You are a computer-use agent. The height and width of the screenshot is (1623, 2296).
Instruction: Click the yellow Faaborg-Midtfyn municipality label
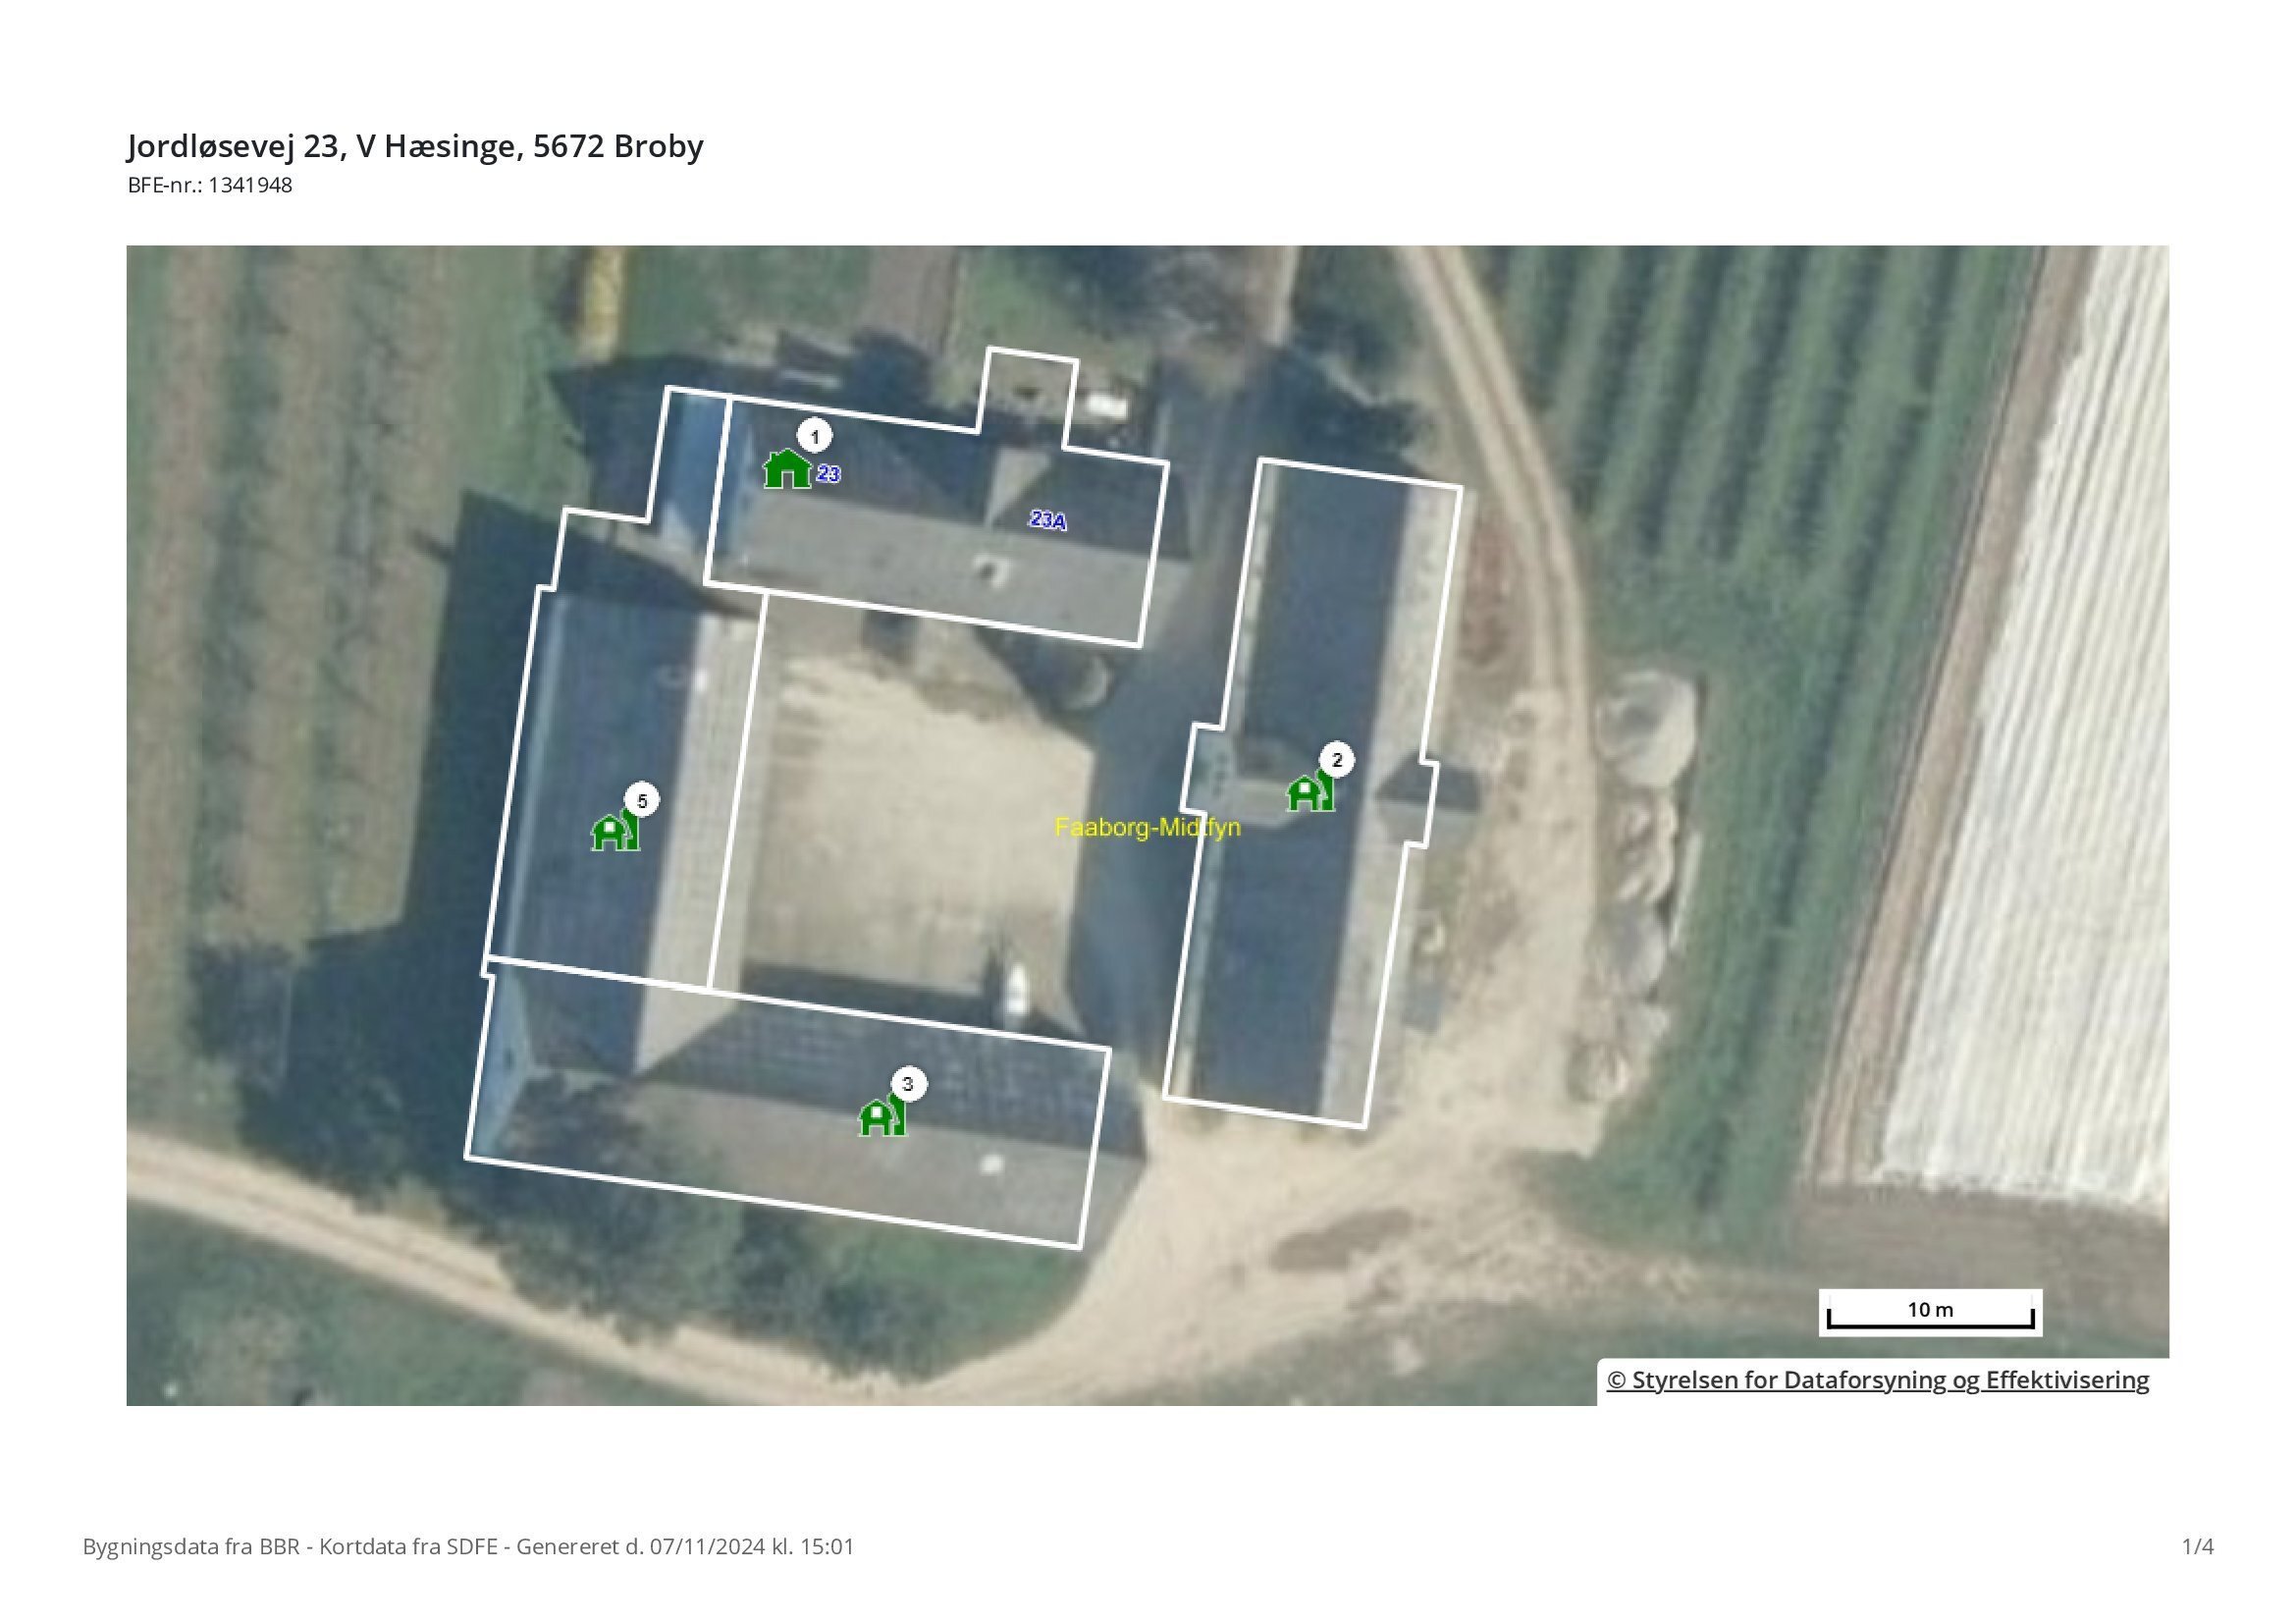[1148, 828]
